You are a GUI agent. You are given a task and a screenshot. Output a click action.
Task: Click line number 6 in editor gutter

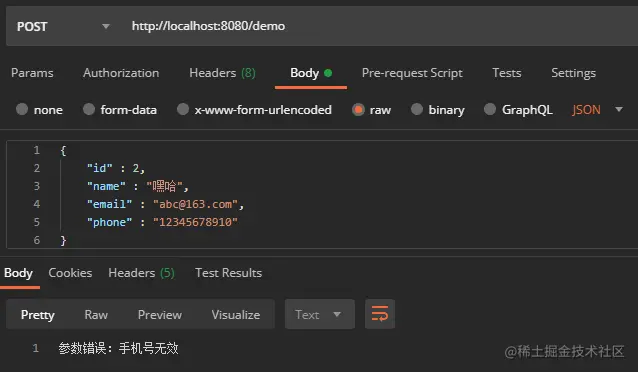pos(37,240)
